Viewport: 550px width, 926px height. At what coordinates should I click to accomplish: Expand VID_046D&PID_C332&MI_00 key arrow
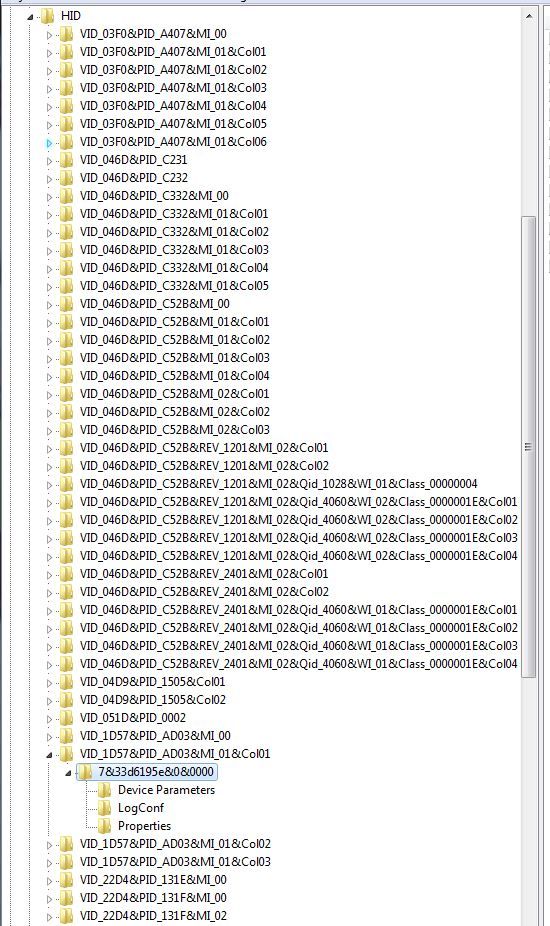point(49,197)
